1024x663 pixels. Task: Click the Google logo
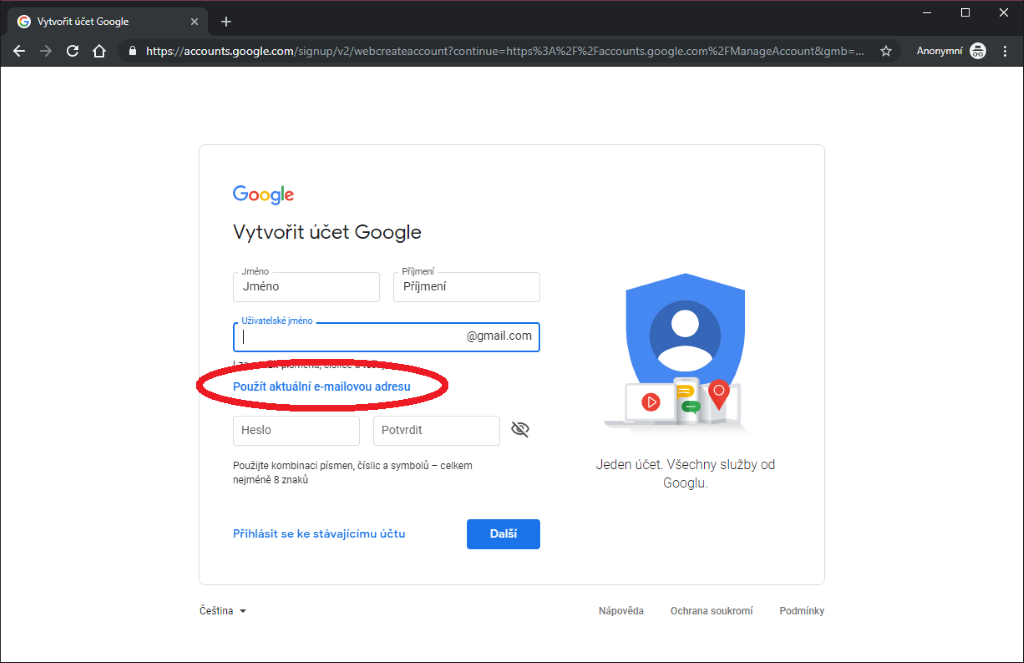[263, 194]
